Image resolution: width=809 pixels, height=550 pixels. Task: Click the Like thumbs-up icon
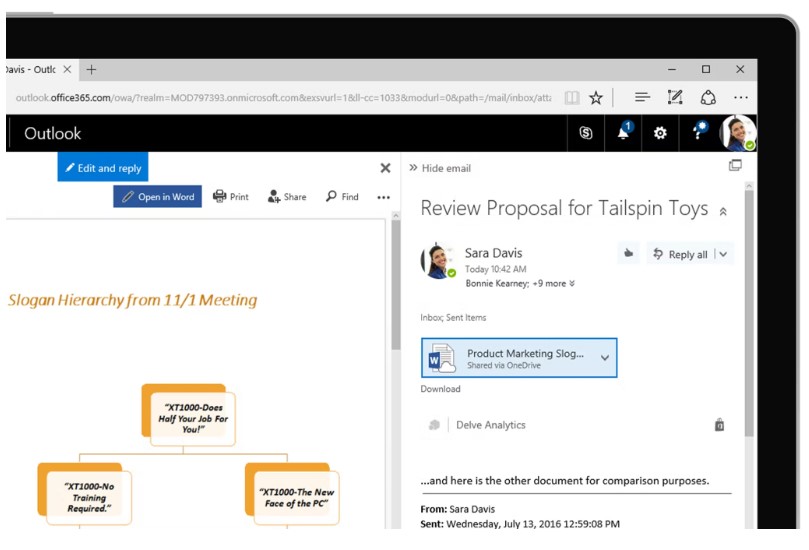click(x=628, y=253)
